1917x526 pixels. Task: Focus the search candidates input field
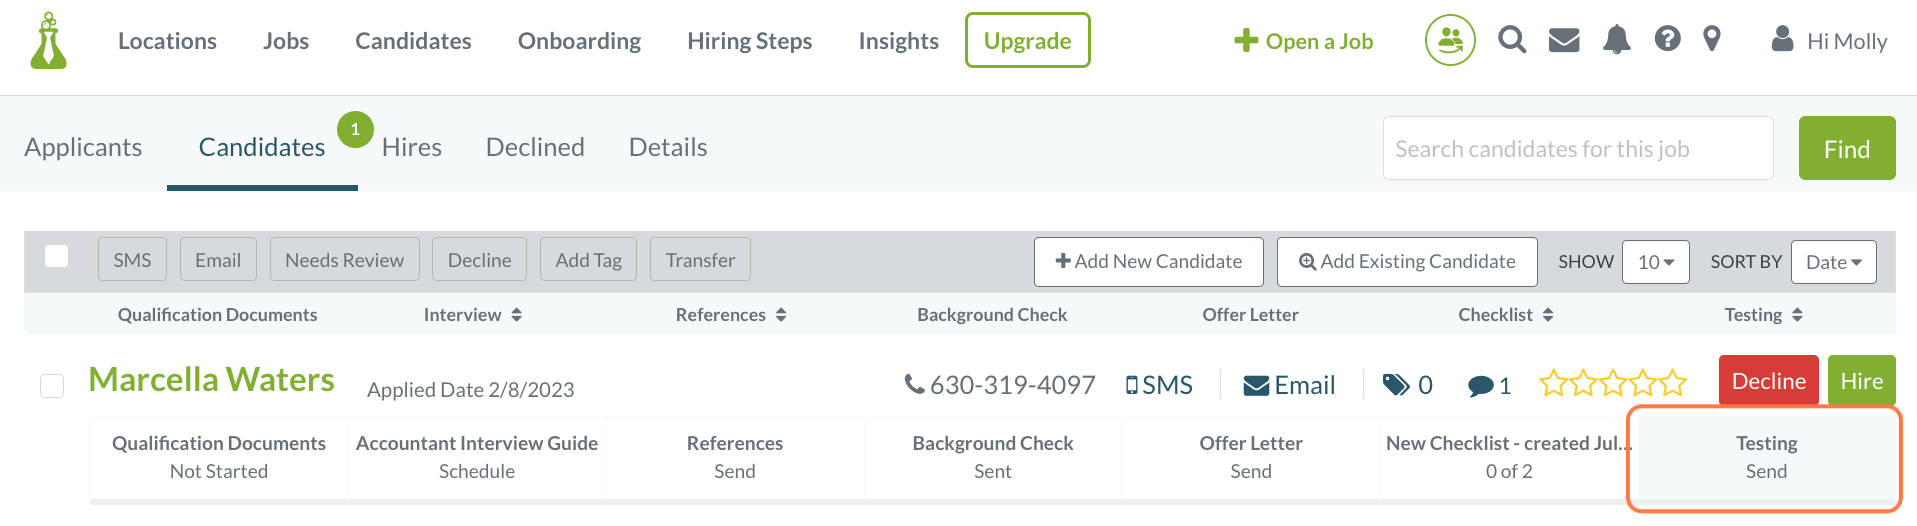click(1577, 149)
